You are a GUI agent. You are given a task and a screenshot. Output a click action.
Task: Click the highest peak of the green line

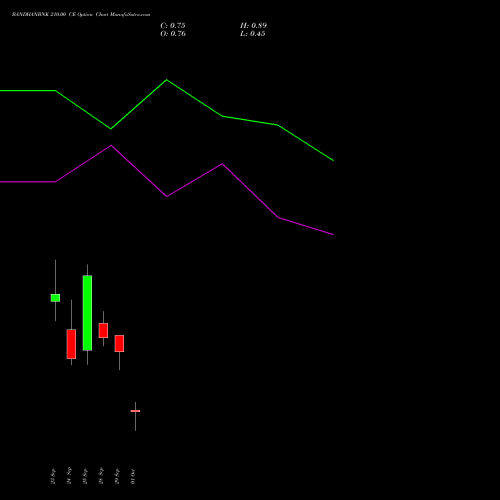pyautogui.click(x=167, y=80)
